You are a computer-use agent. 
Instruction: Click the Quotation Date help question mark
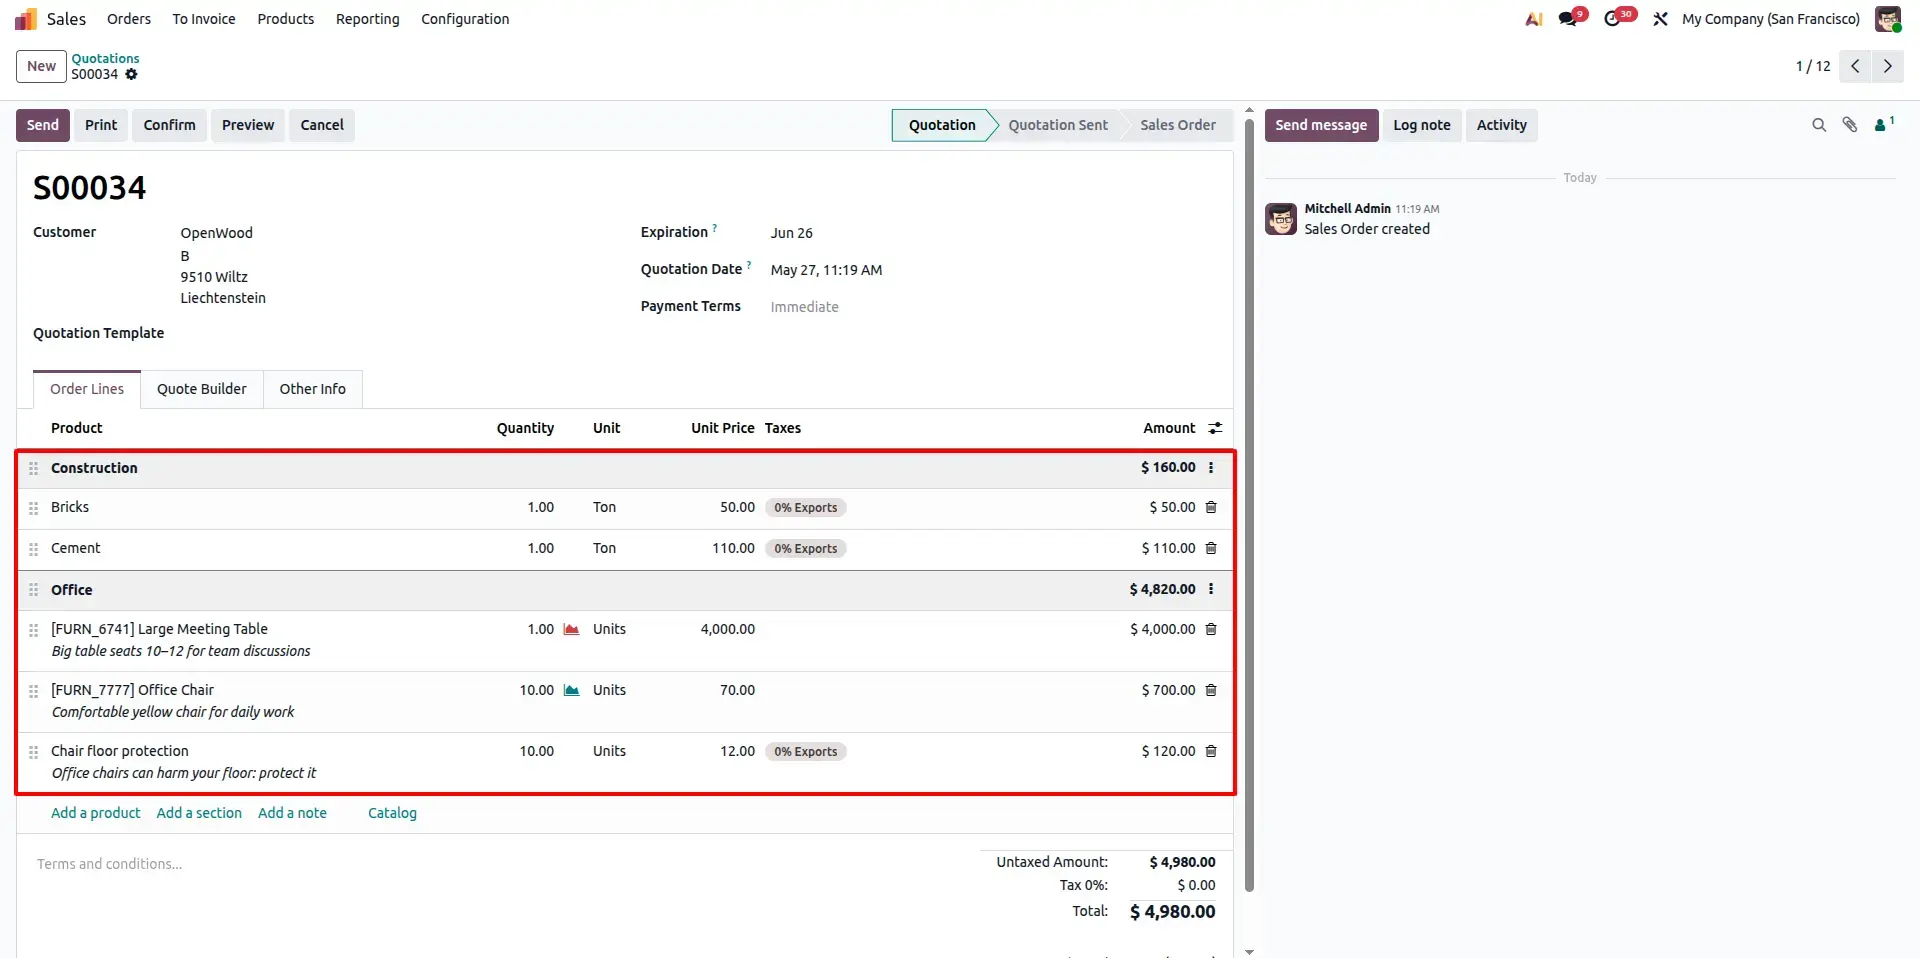click(x=749, y=265)
